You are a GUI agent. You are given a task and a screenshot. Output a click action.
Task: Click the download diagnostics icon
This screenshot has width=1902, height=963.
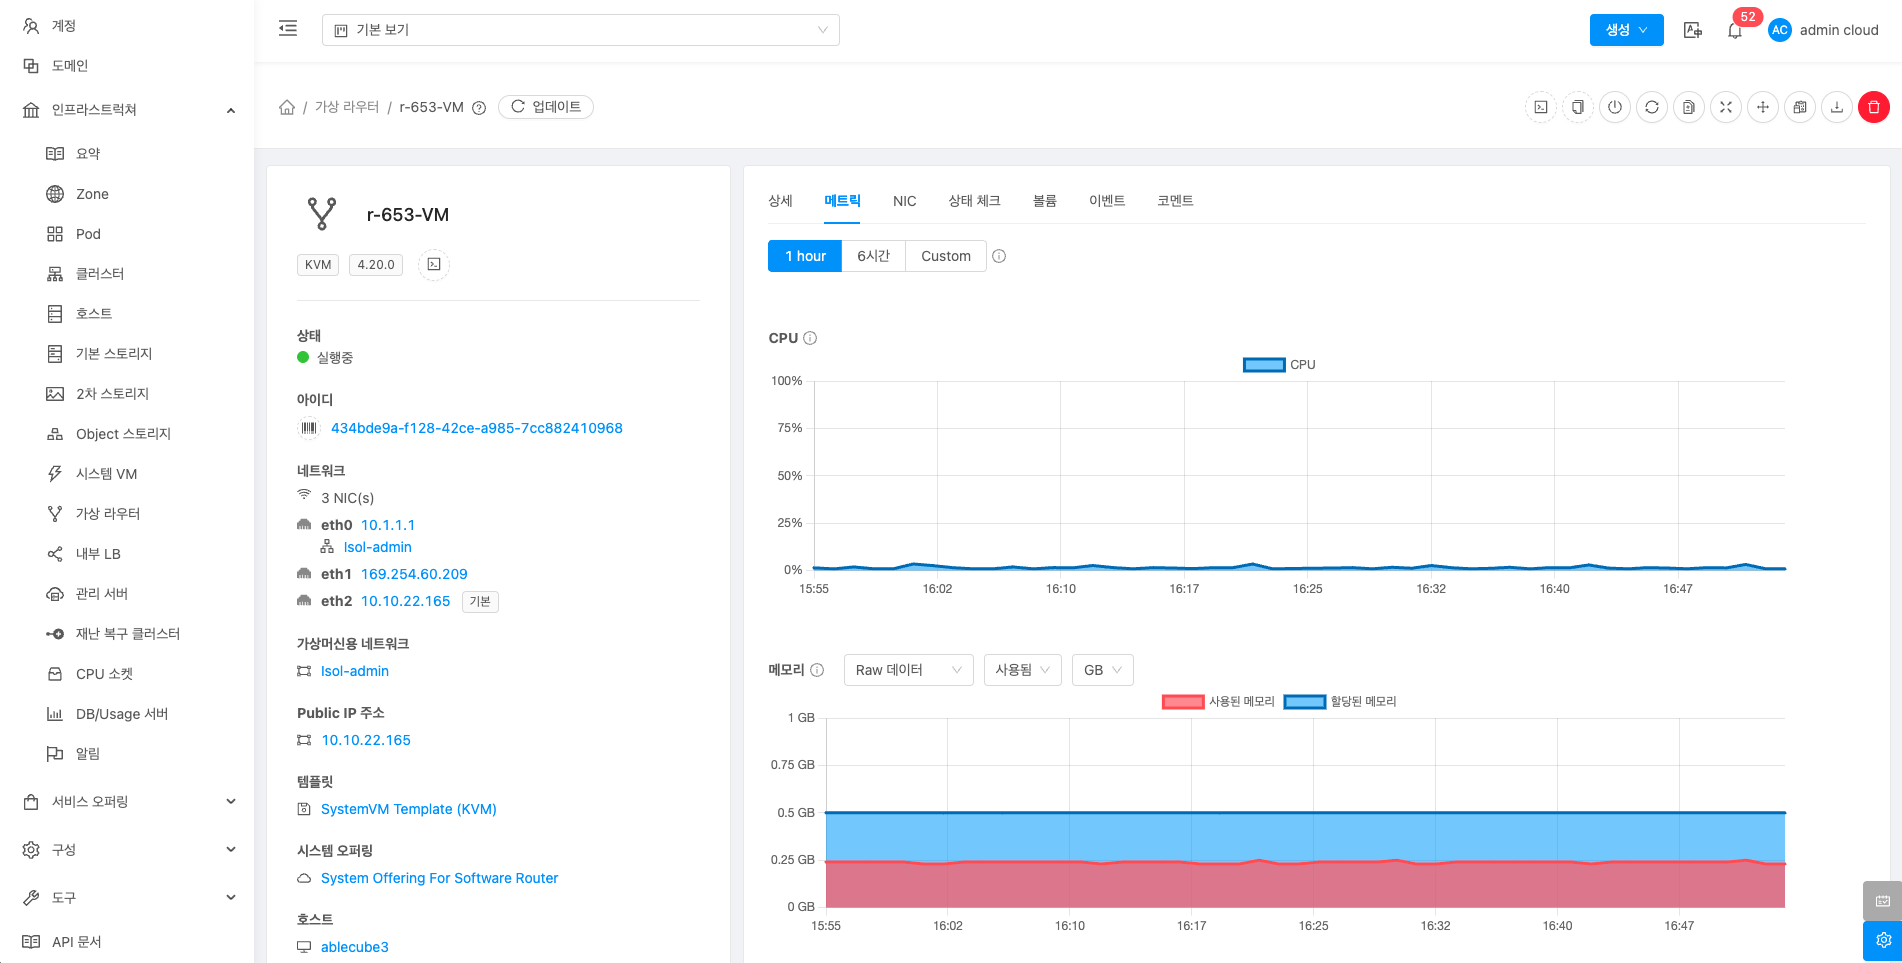pyautogui.click(x=1837, y=107)
